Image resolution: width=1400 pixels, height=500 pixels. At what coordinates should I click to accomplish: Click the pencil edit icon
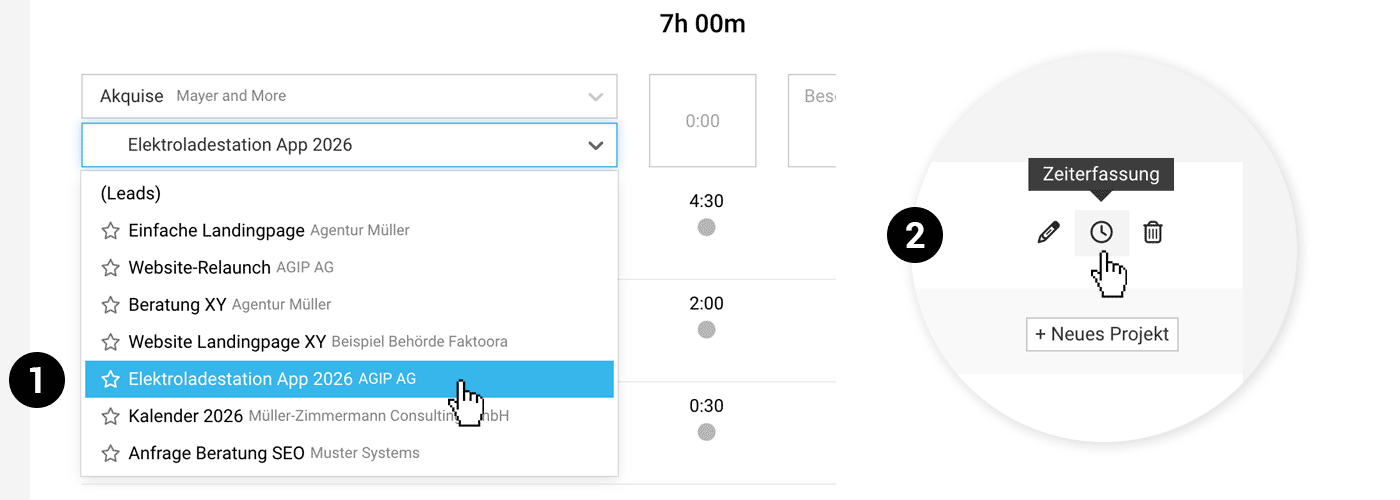point(1048,233)
